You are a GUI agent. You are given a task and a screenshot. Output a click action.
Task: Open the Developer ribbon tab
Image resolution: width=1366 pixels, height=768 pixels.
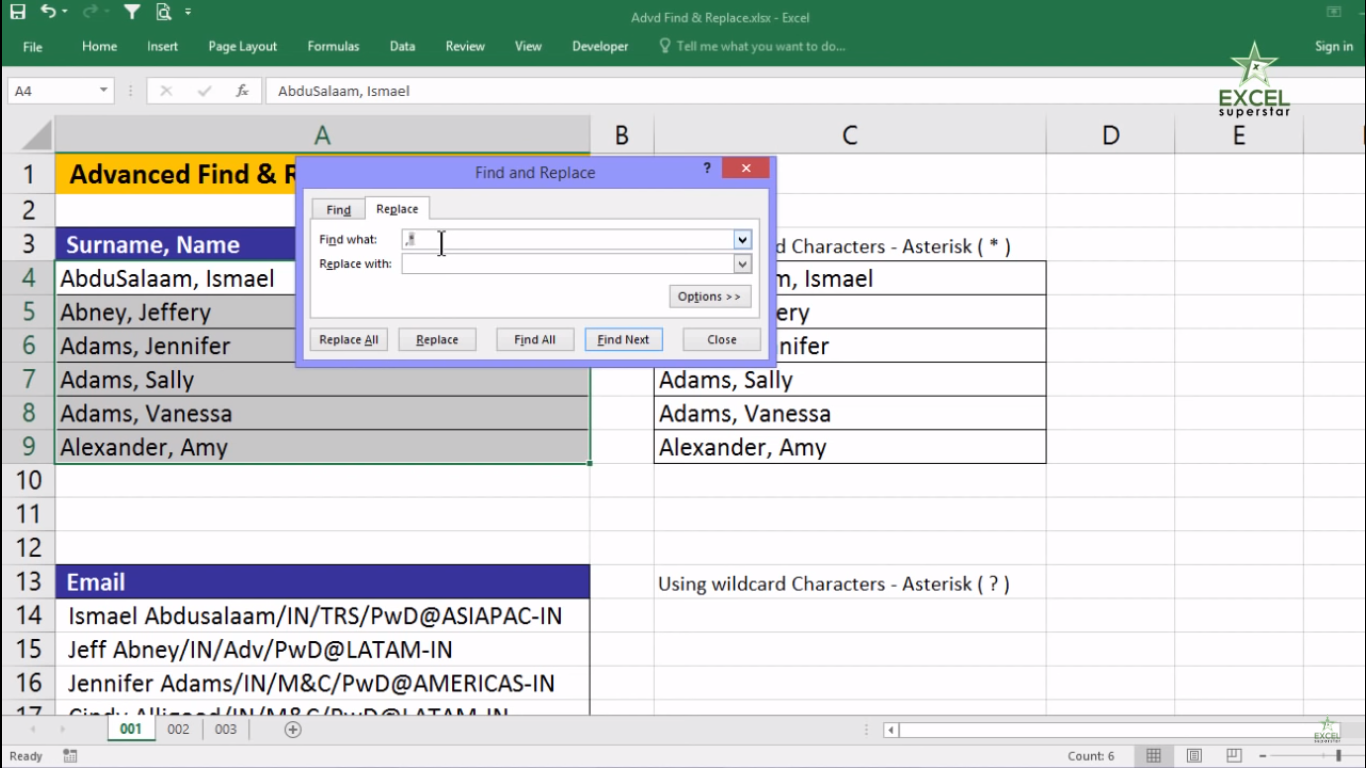[x=600, y=46]
